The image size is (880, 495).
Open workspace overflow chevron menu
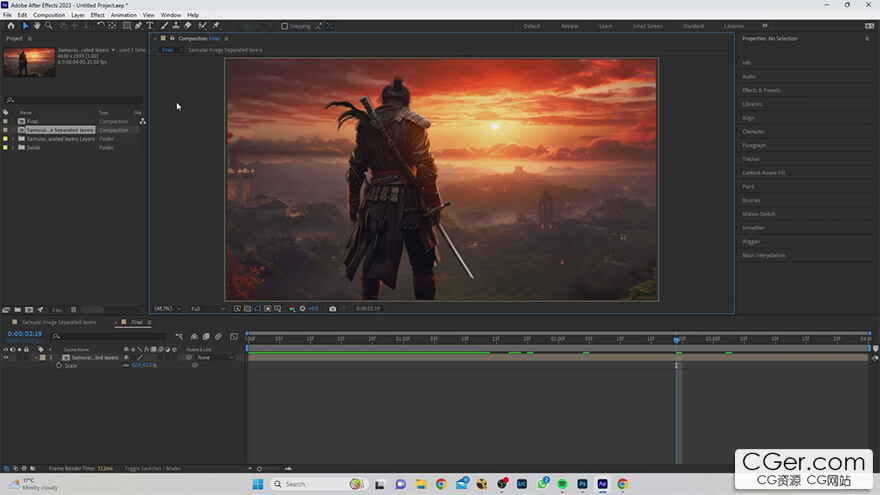coord(764,26)
